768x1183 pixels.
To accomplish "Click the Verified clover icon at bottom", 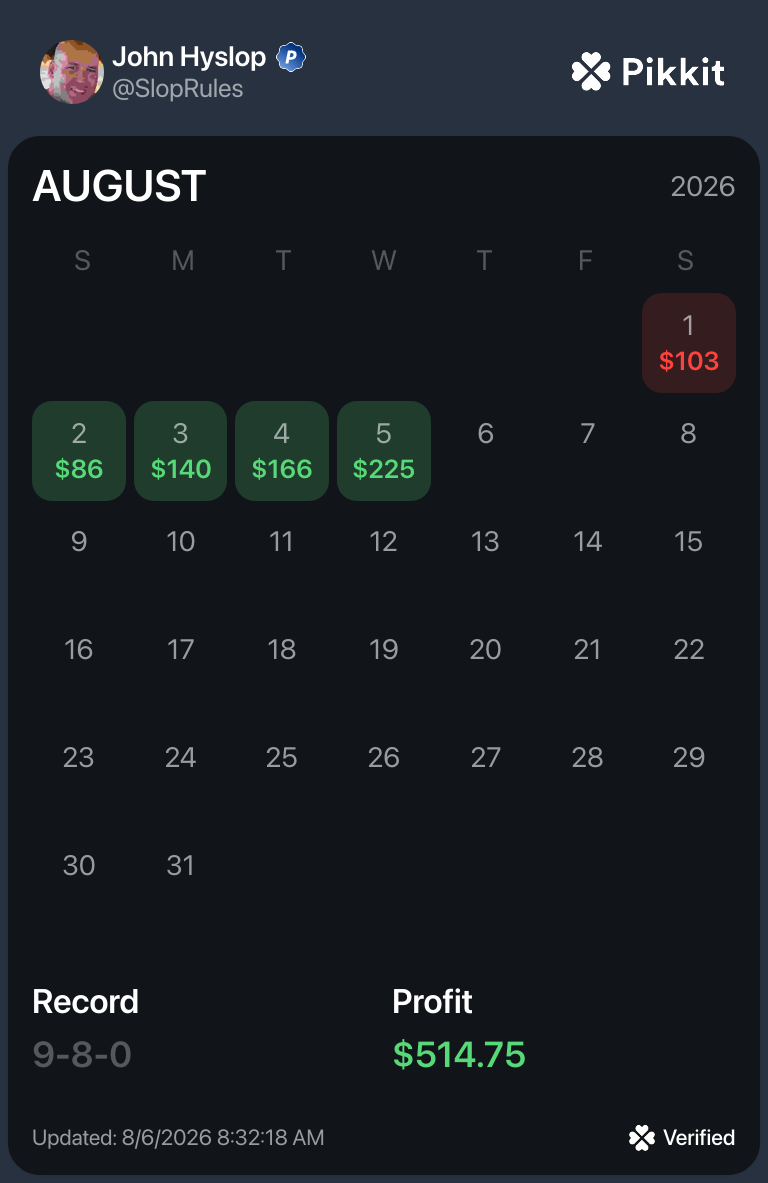I will pyautogui.click(x=641, y=1138).
